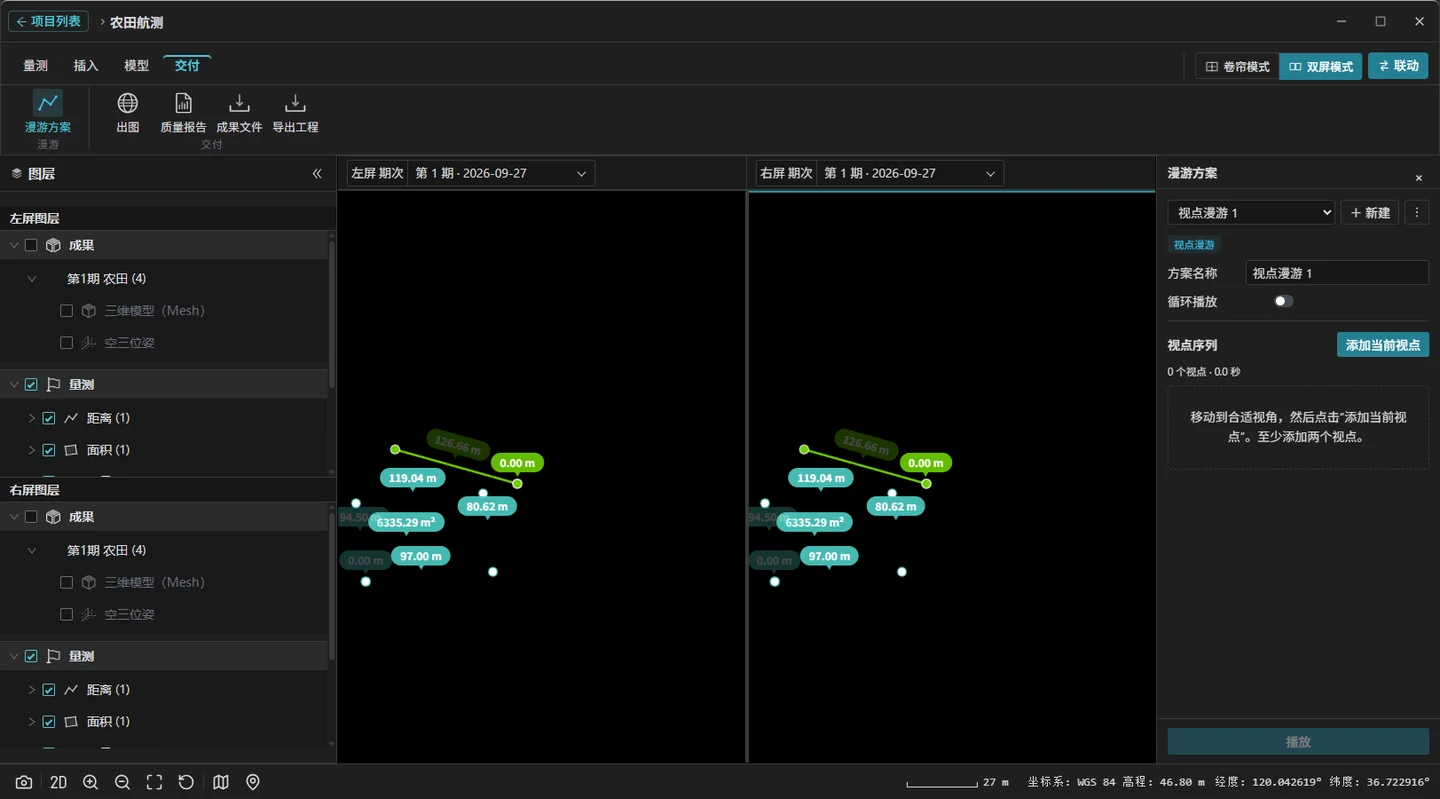Click the basemap icon in bottom toolbar
The image size is (1440, 799).
pos(221,782)
